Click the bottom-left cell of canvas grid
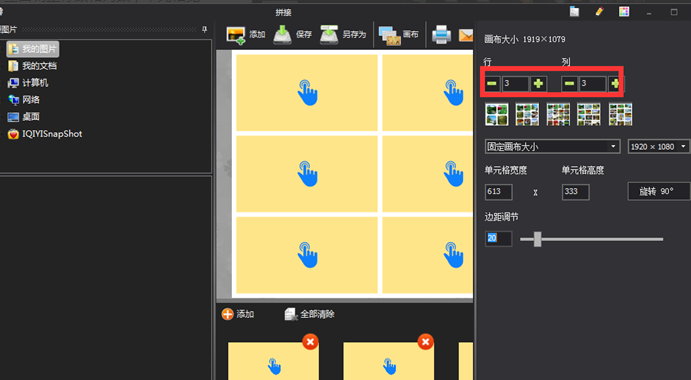This screenshot has width=691, height=380. tap(307, 255)
